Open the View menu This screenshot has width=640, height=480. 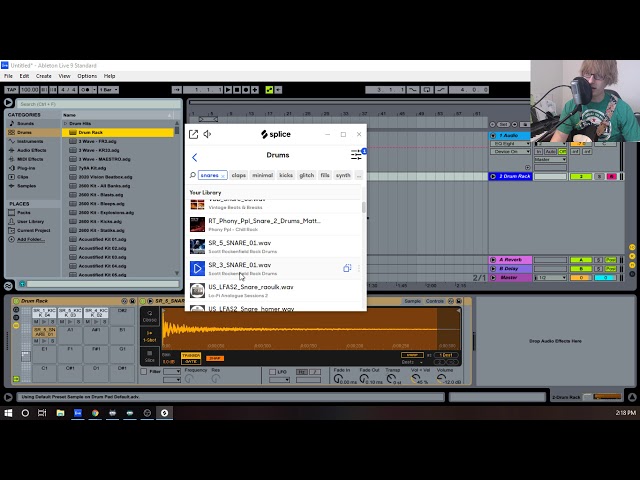[64, 76]
